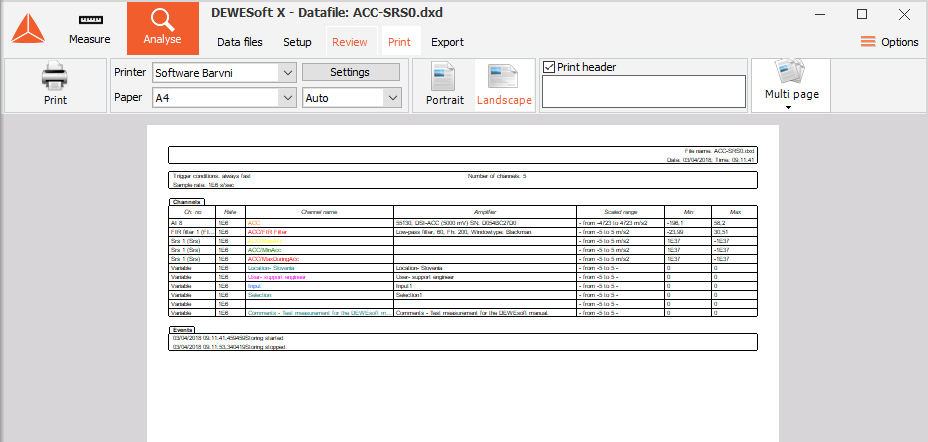This screenshot has width=928, height=442.
Task: Open the Paper size dropdown A4
Action: point(224,98)
